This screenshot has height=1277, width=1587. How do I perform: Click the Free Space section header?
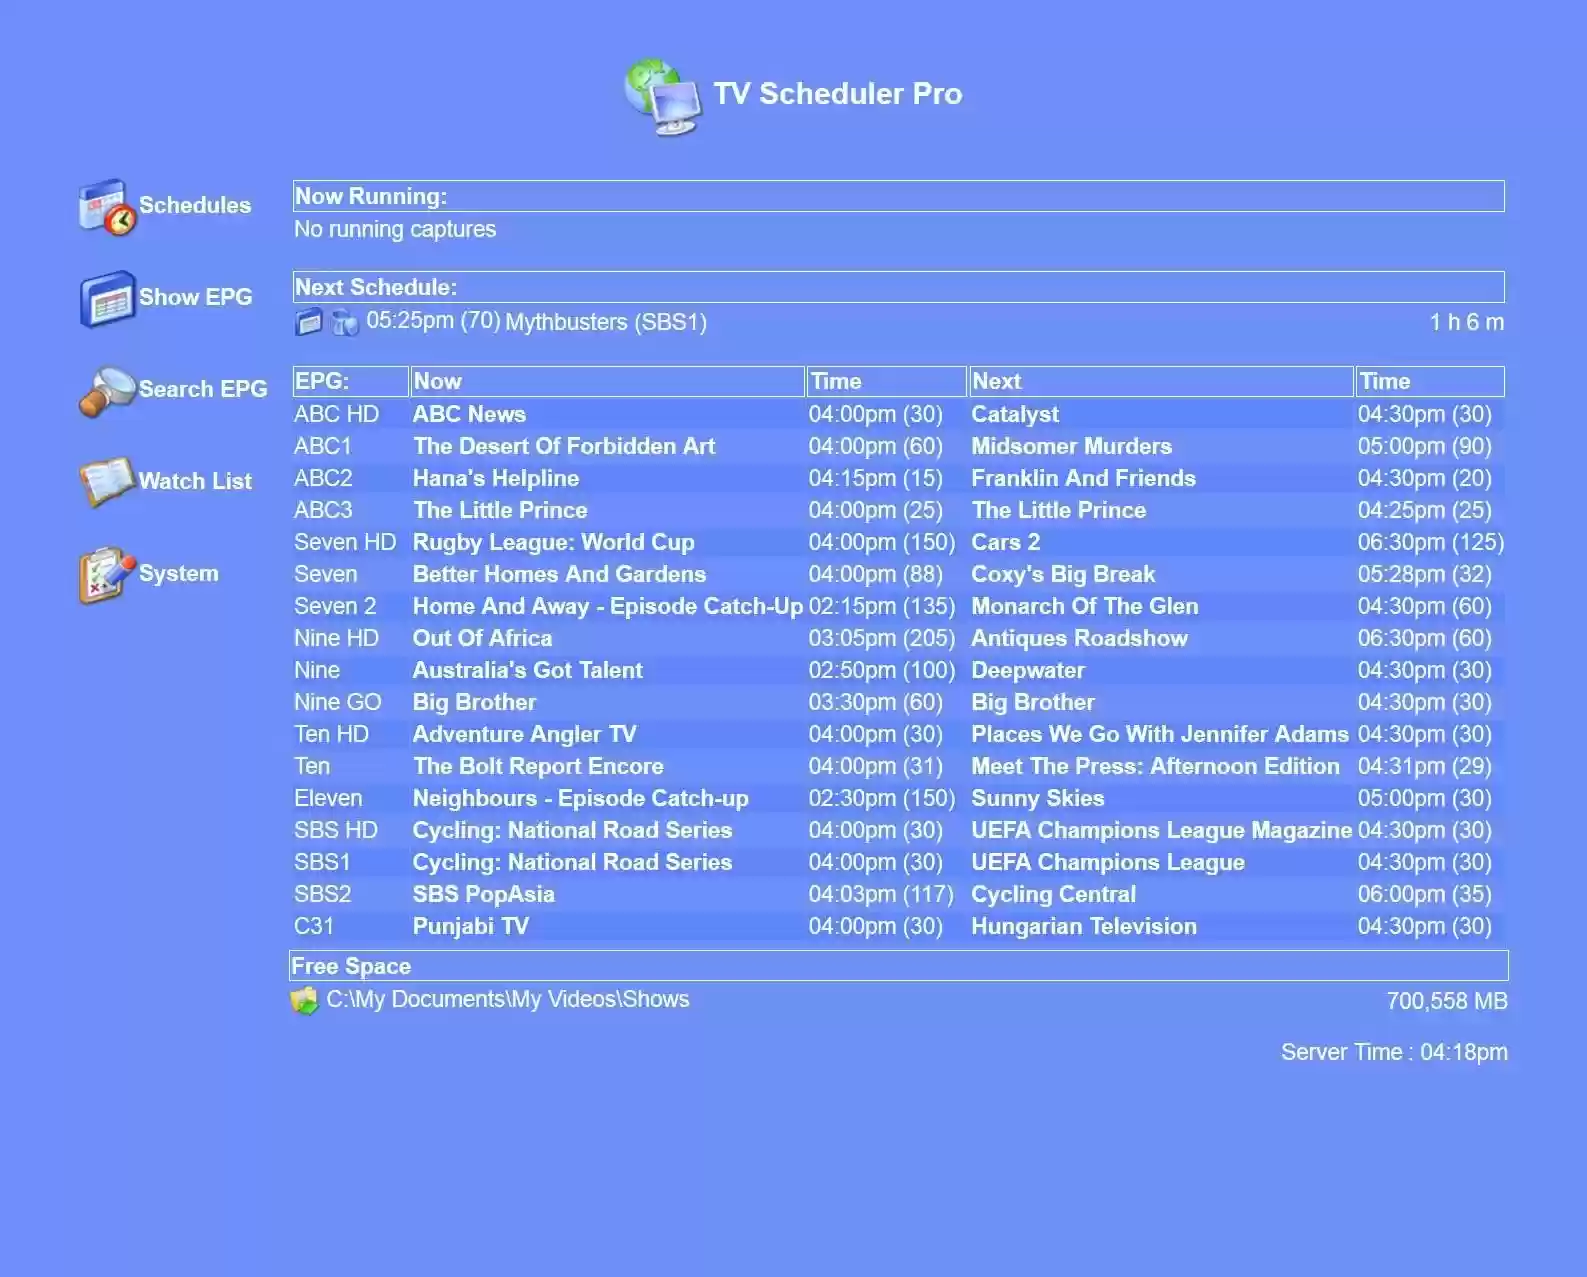(x=899, y=966)
